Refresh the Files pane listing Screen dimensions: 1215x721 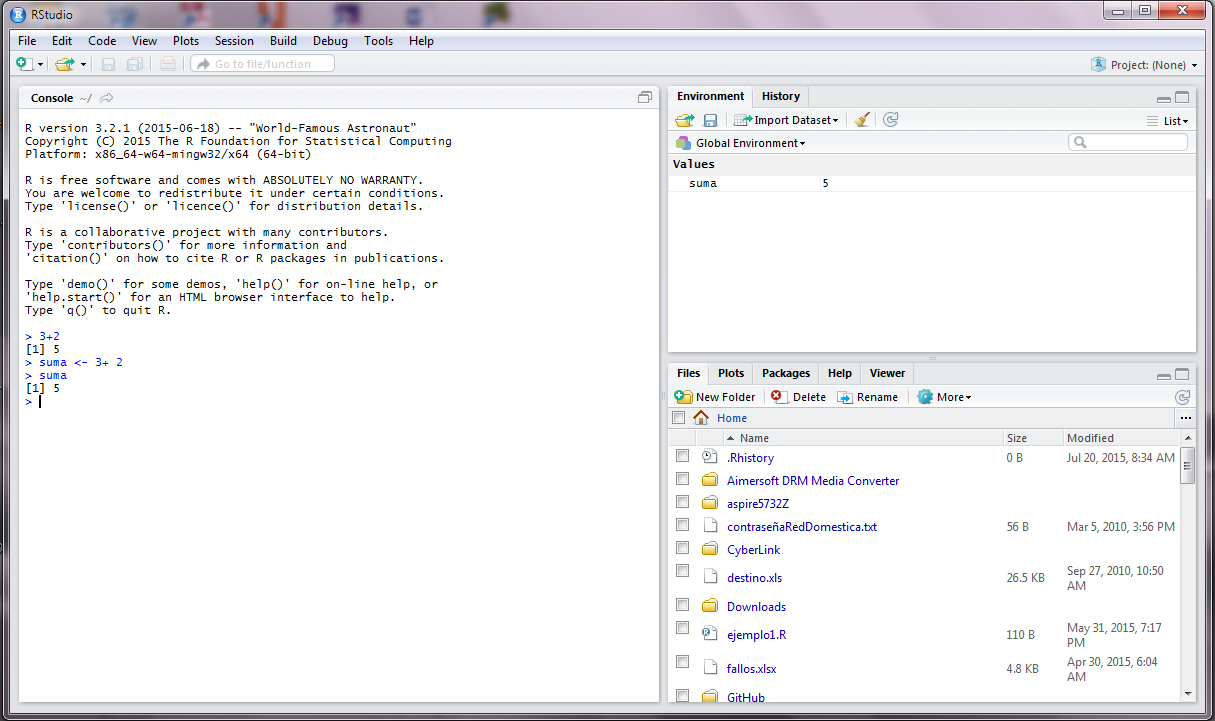coord(1183,397)
